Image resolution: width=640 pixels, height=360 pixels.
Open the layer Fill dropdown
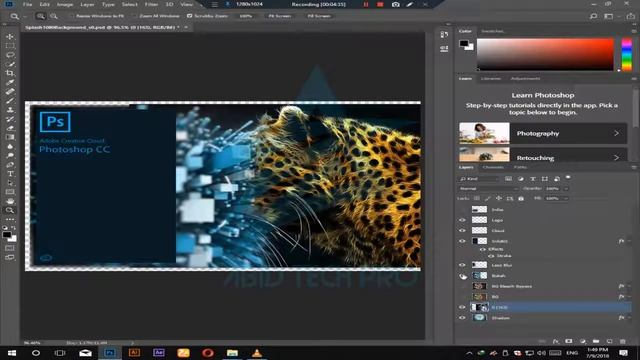565,198
